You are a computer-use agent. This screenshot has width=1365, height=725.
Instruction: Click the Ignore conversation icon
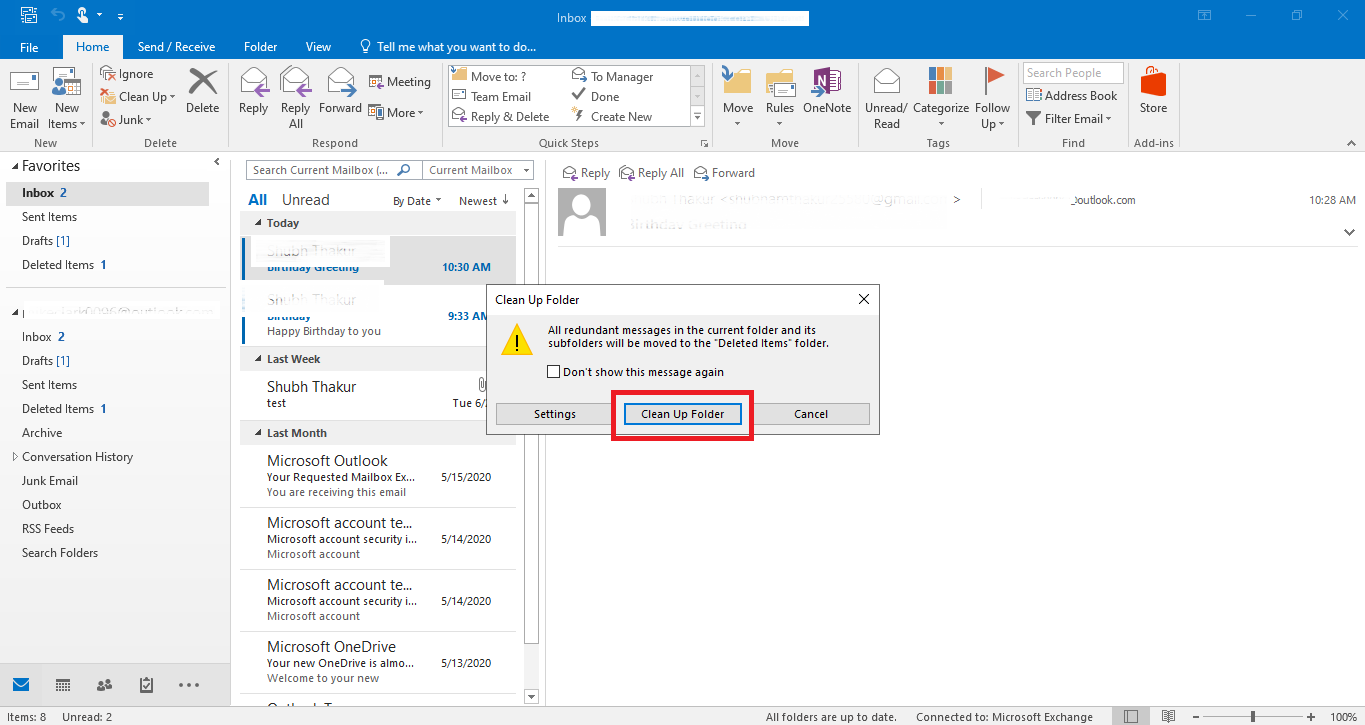(108, 73)
